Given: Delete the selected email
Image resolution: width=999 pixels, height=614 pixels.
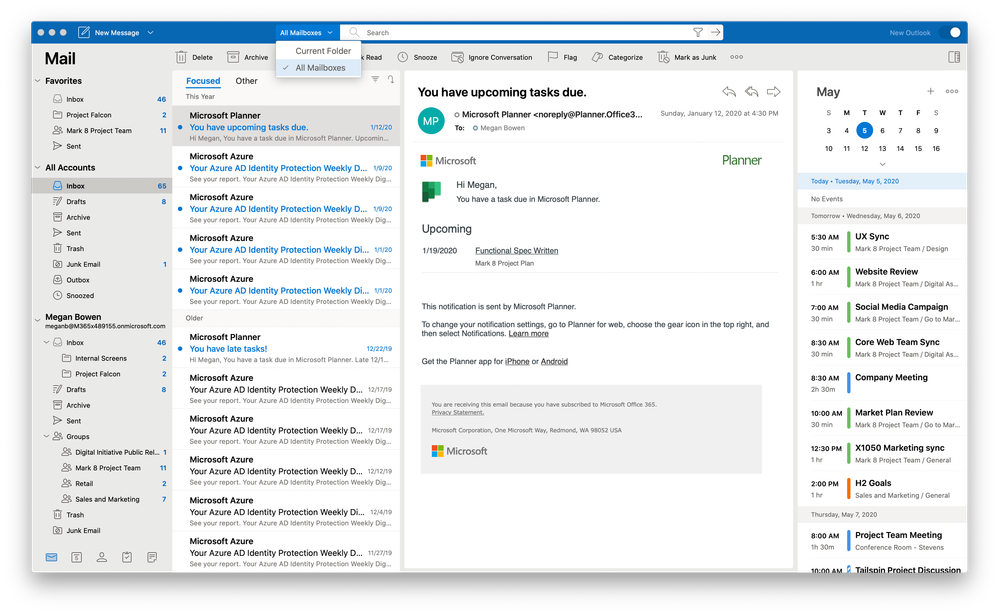Looking at the screenshot, I should coord(194,57).
